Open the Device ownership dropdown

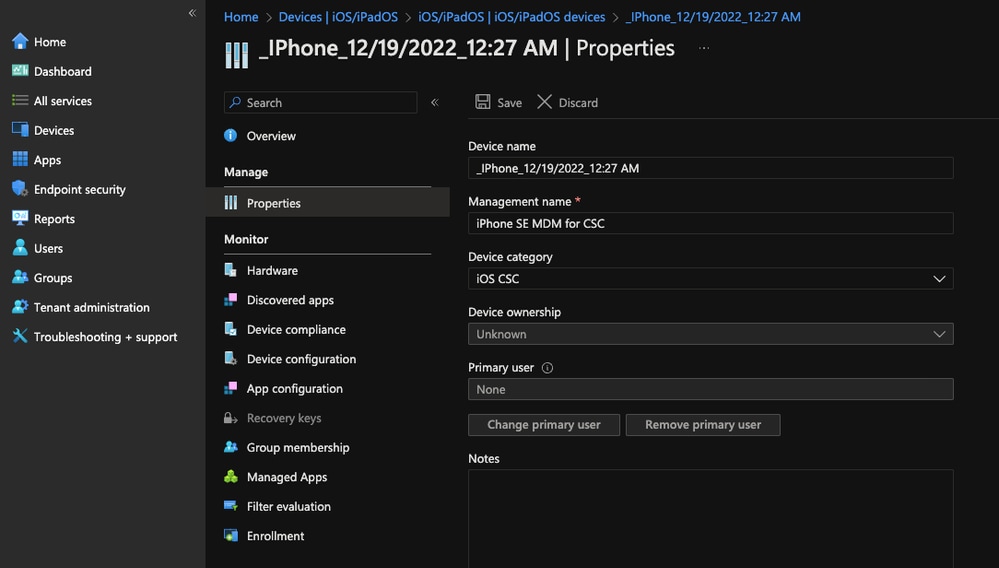[x=939, y=334]
